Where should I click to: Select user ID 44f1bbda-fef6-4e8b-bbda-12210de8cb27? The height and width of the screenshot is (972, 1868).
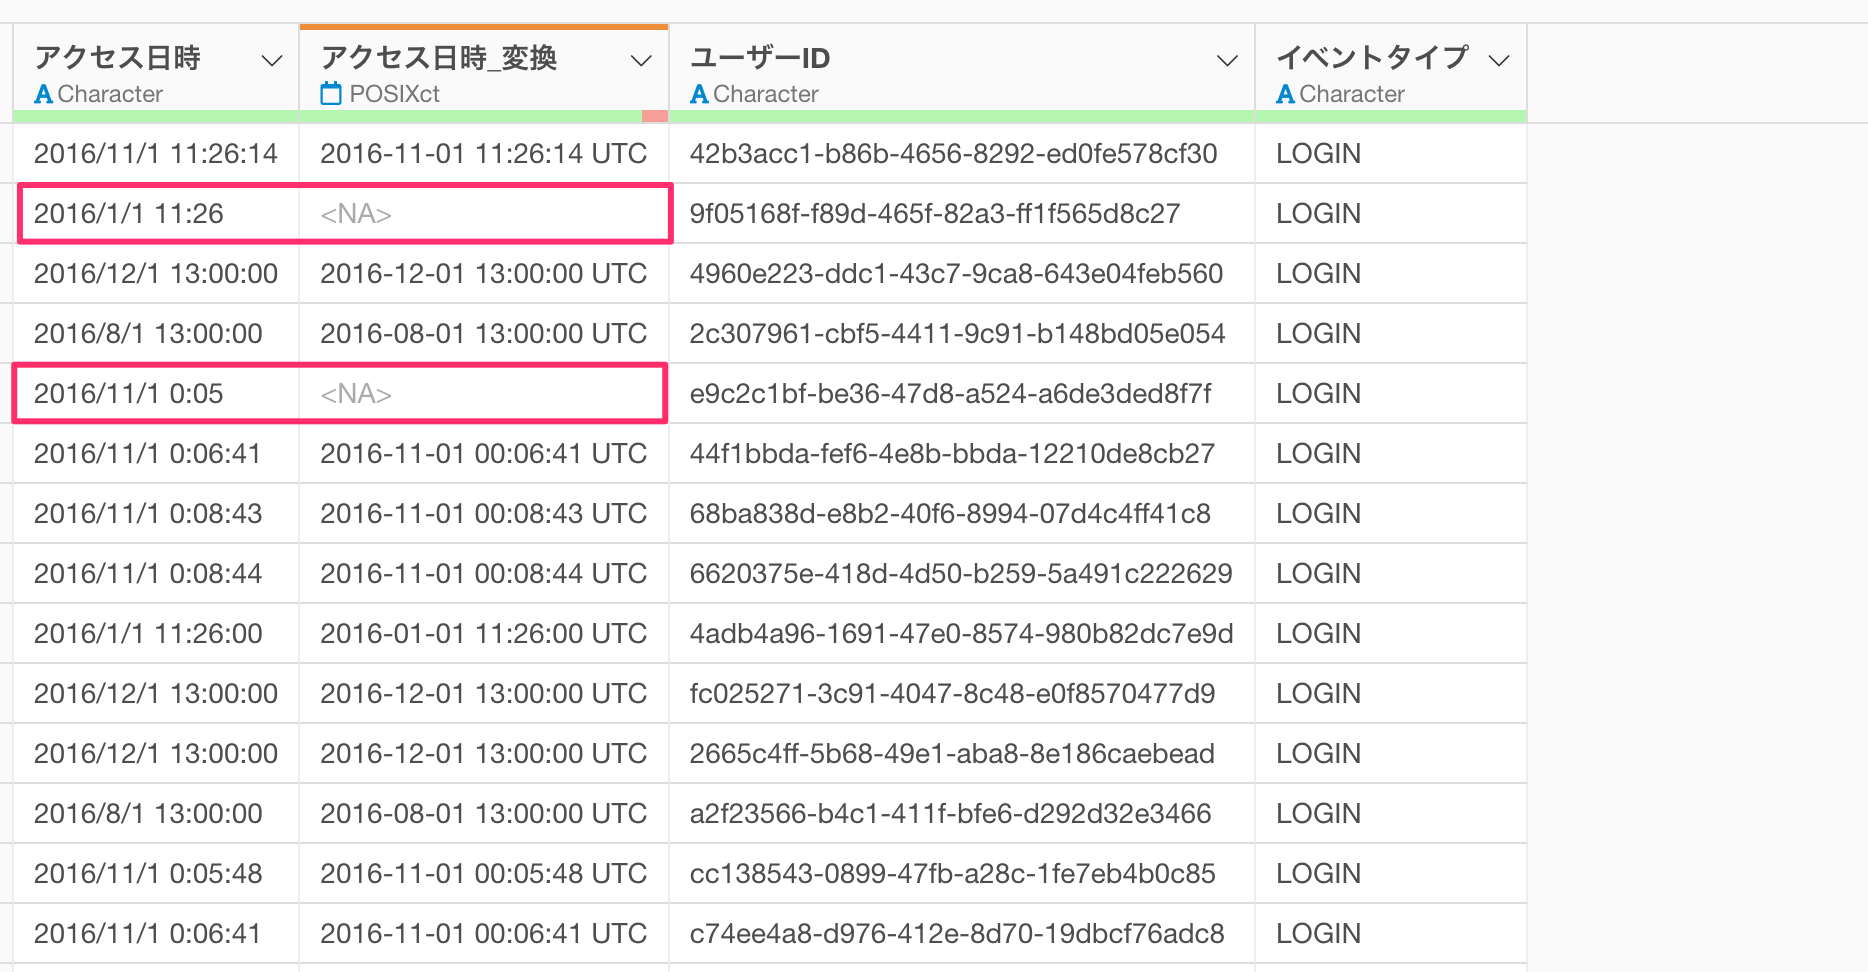point(962,453)
